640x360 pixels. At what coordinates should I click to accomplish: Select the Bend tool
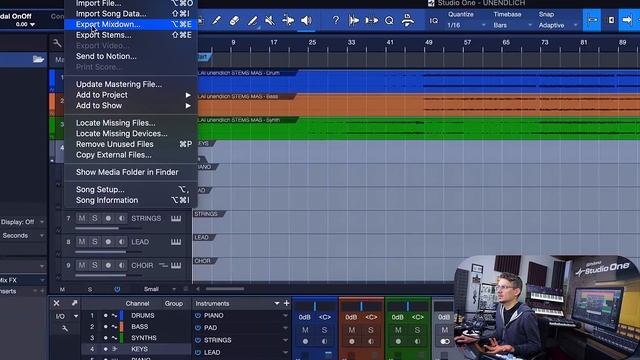pos(288,20)
